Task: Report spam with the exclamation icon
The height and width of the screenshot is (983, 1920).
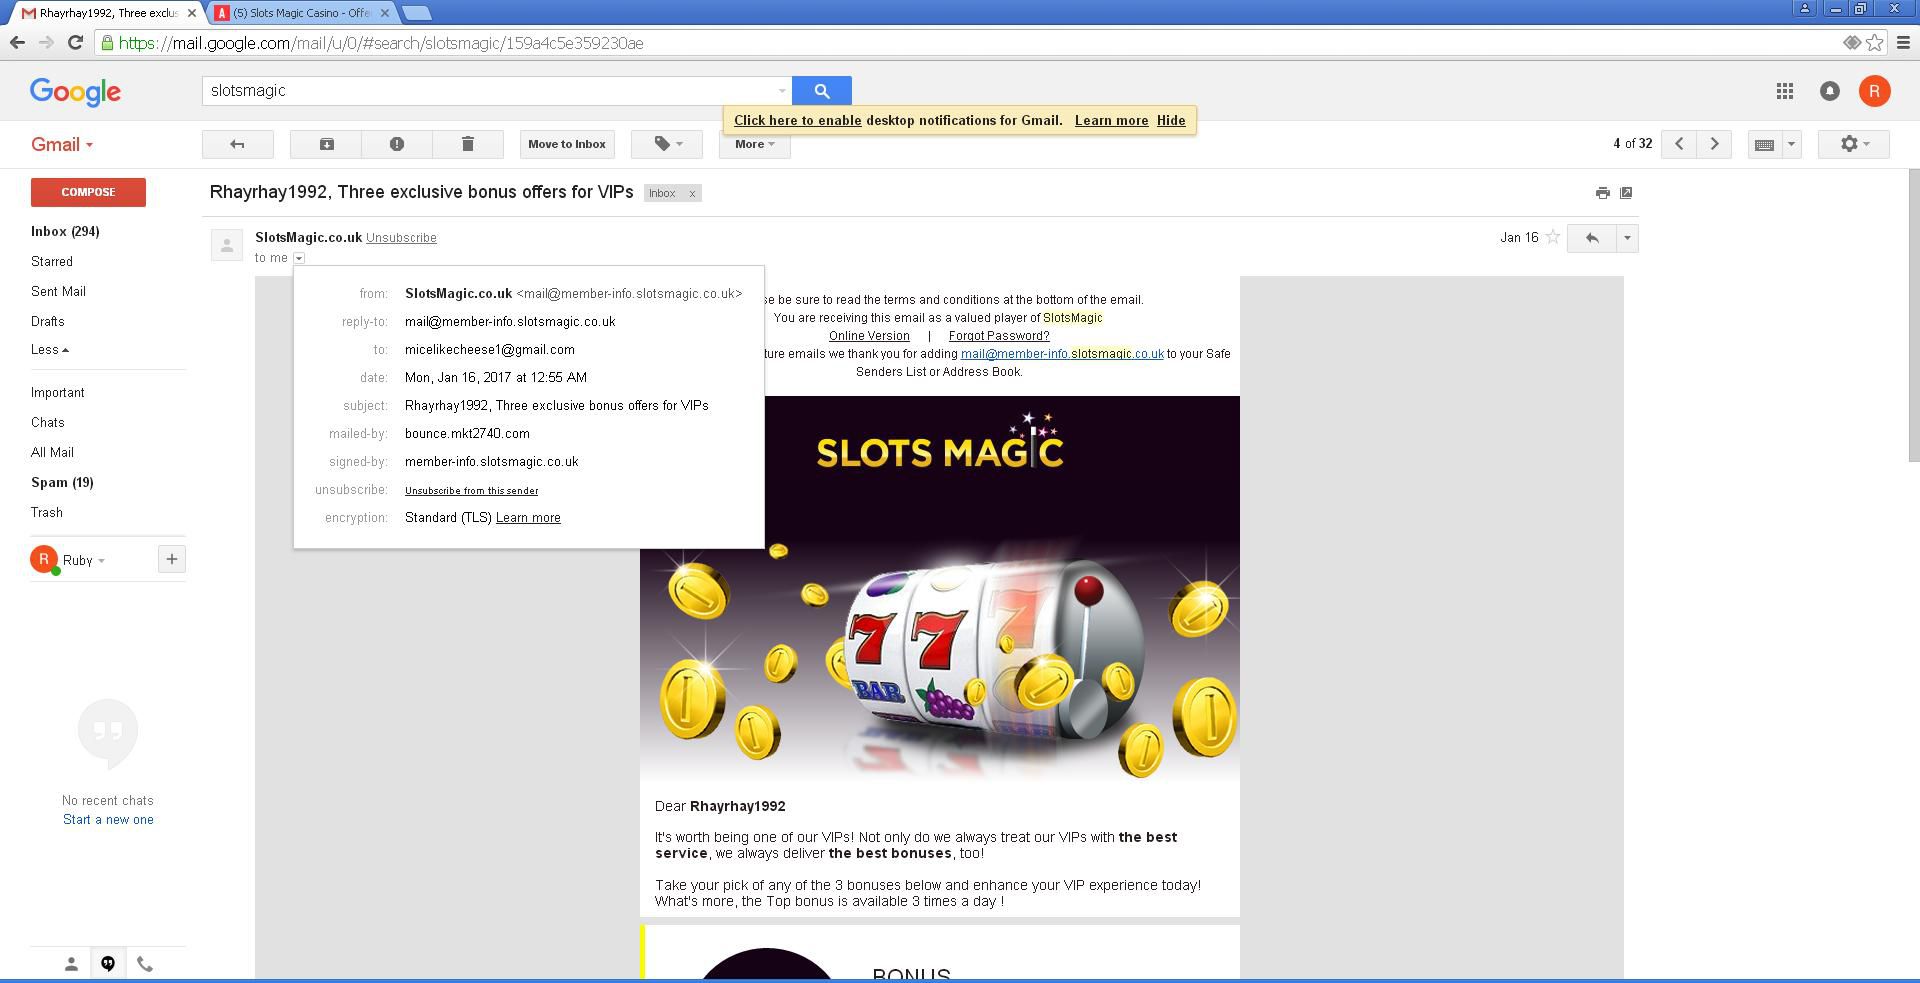Action: point(397,144)
